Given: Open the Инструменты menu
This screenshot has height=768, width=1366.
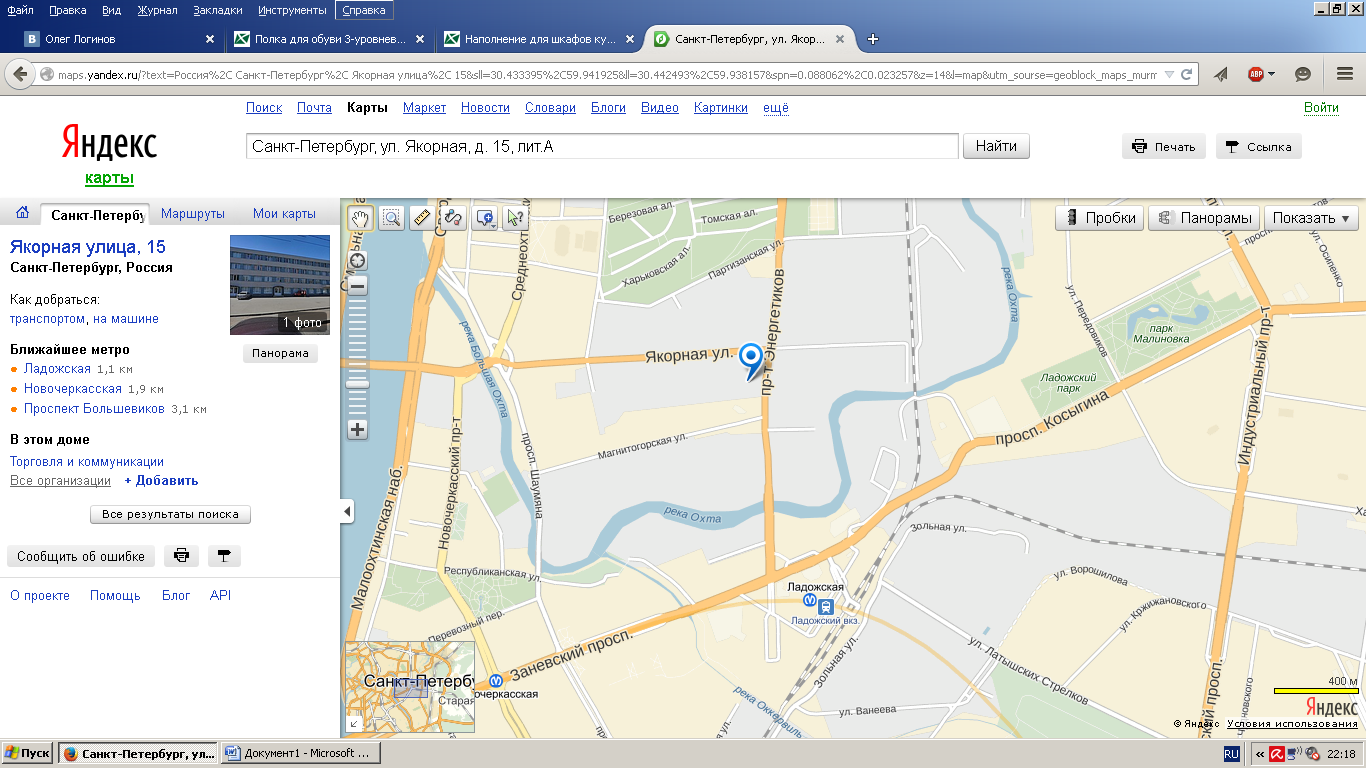Looking at the screenshot, I should [291, 10].
